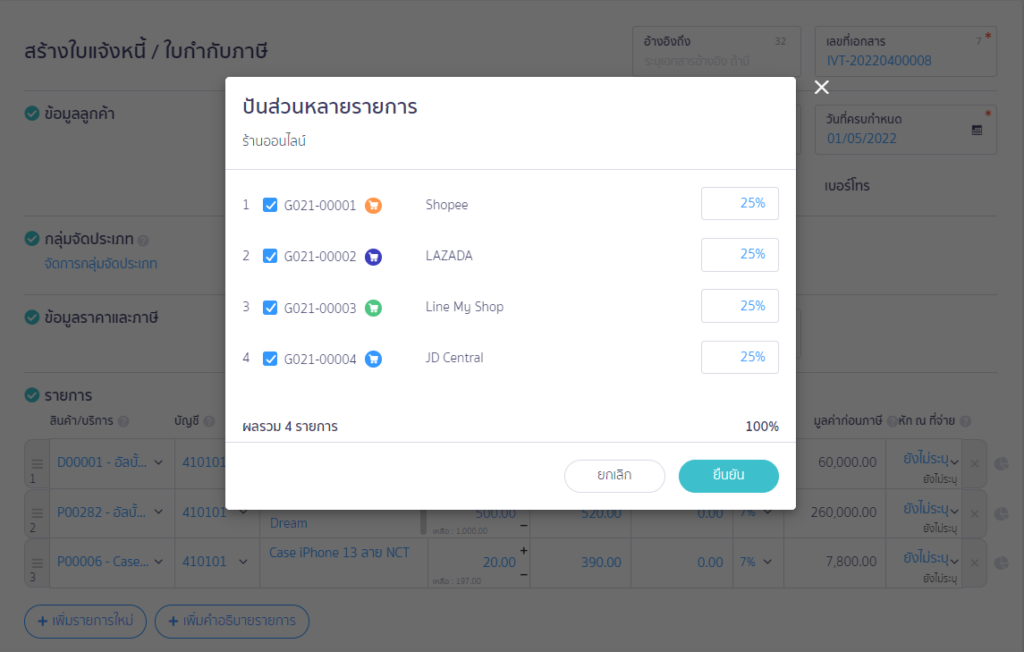Click the blue JD Central cart icon
Image resolution: width=1024 pixels, height=652 pixels.
pyautogui.click(x=373, y=359)
